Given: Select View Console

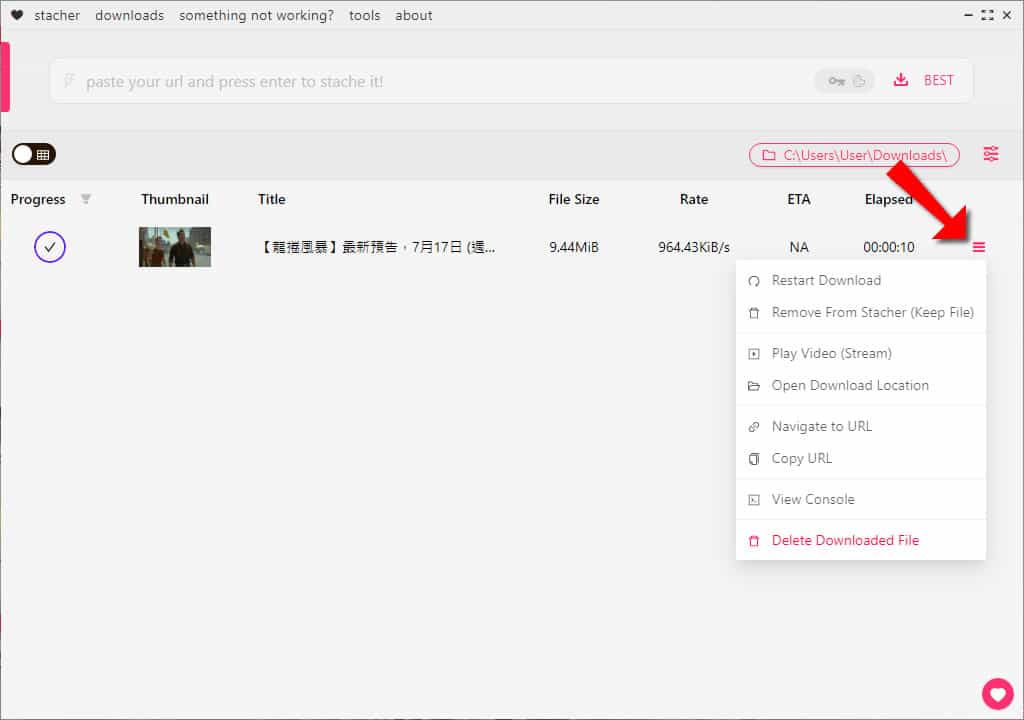Looking at the screenshot, I should coord(861,500).
